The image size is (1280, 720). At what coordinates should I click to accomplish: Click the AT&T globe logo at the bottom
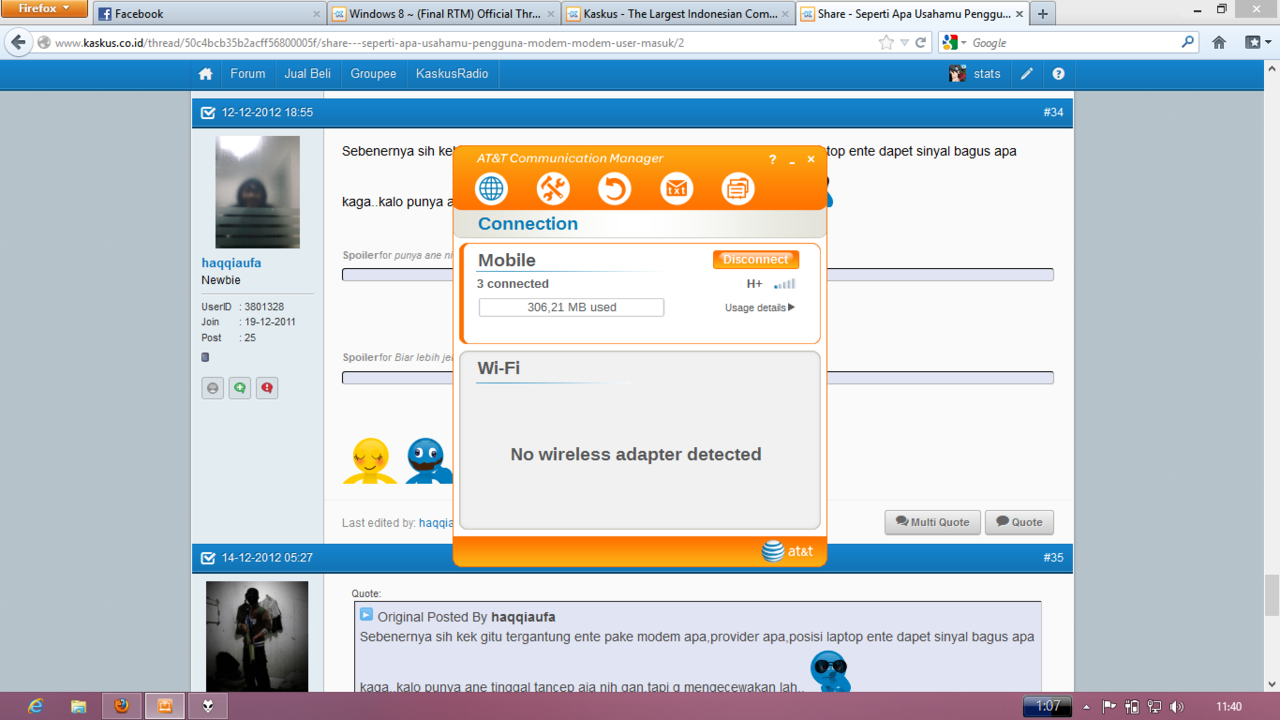773,551
